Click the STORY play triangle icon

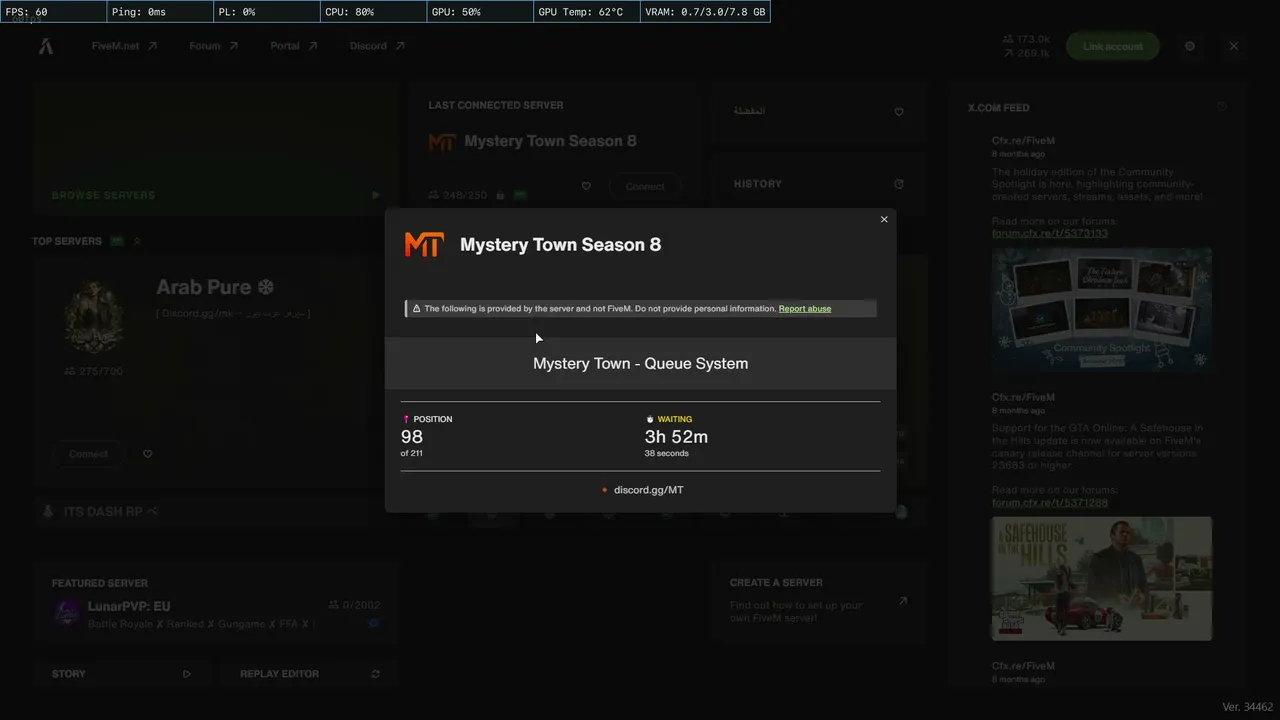coord(187,674)
